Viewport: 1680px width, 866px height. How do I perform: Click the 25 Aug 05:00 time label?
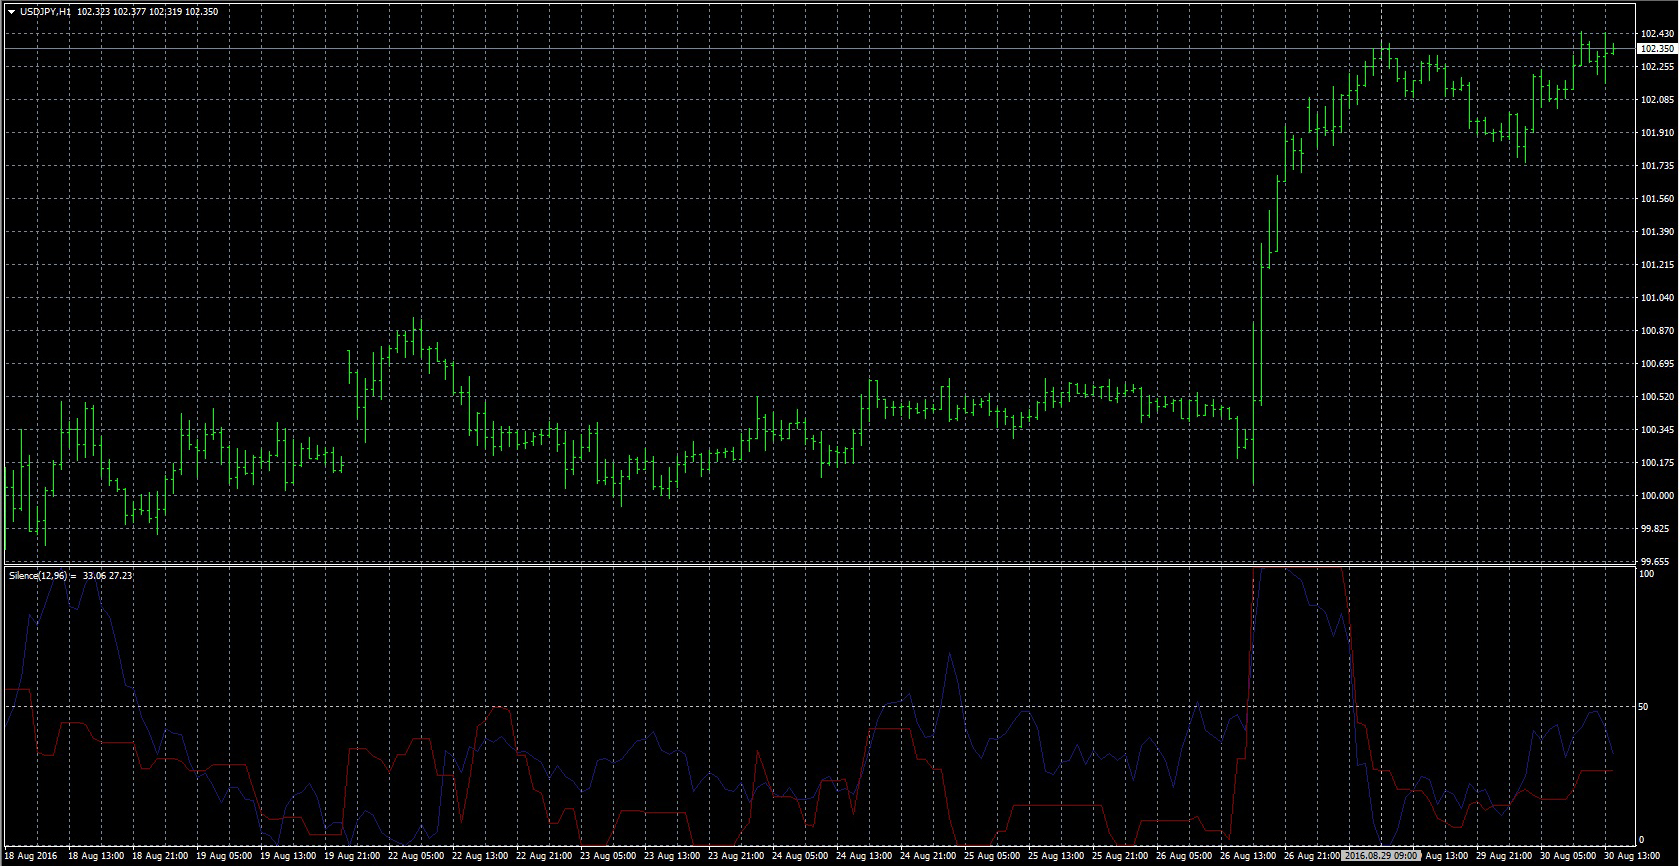992,856
